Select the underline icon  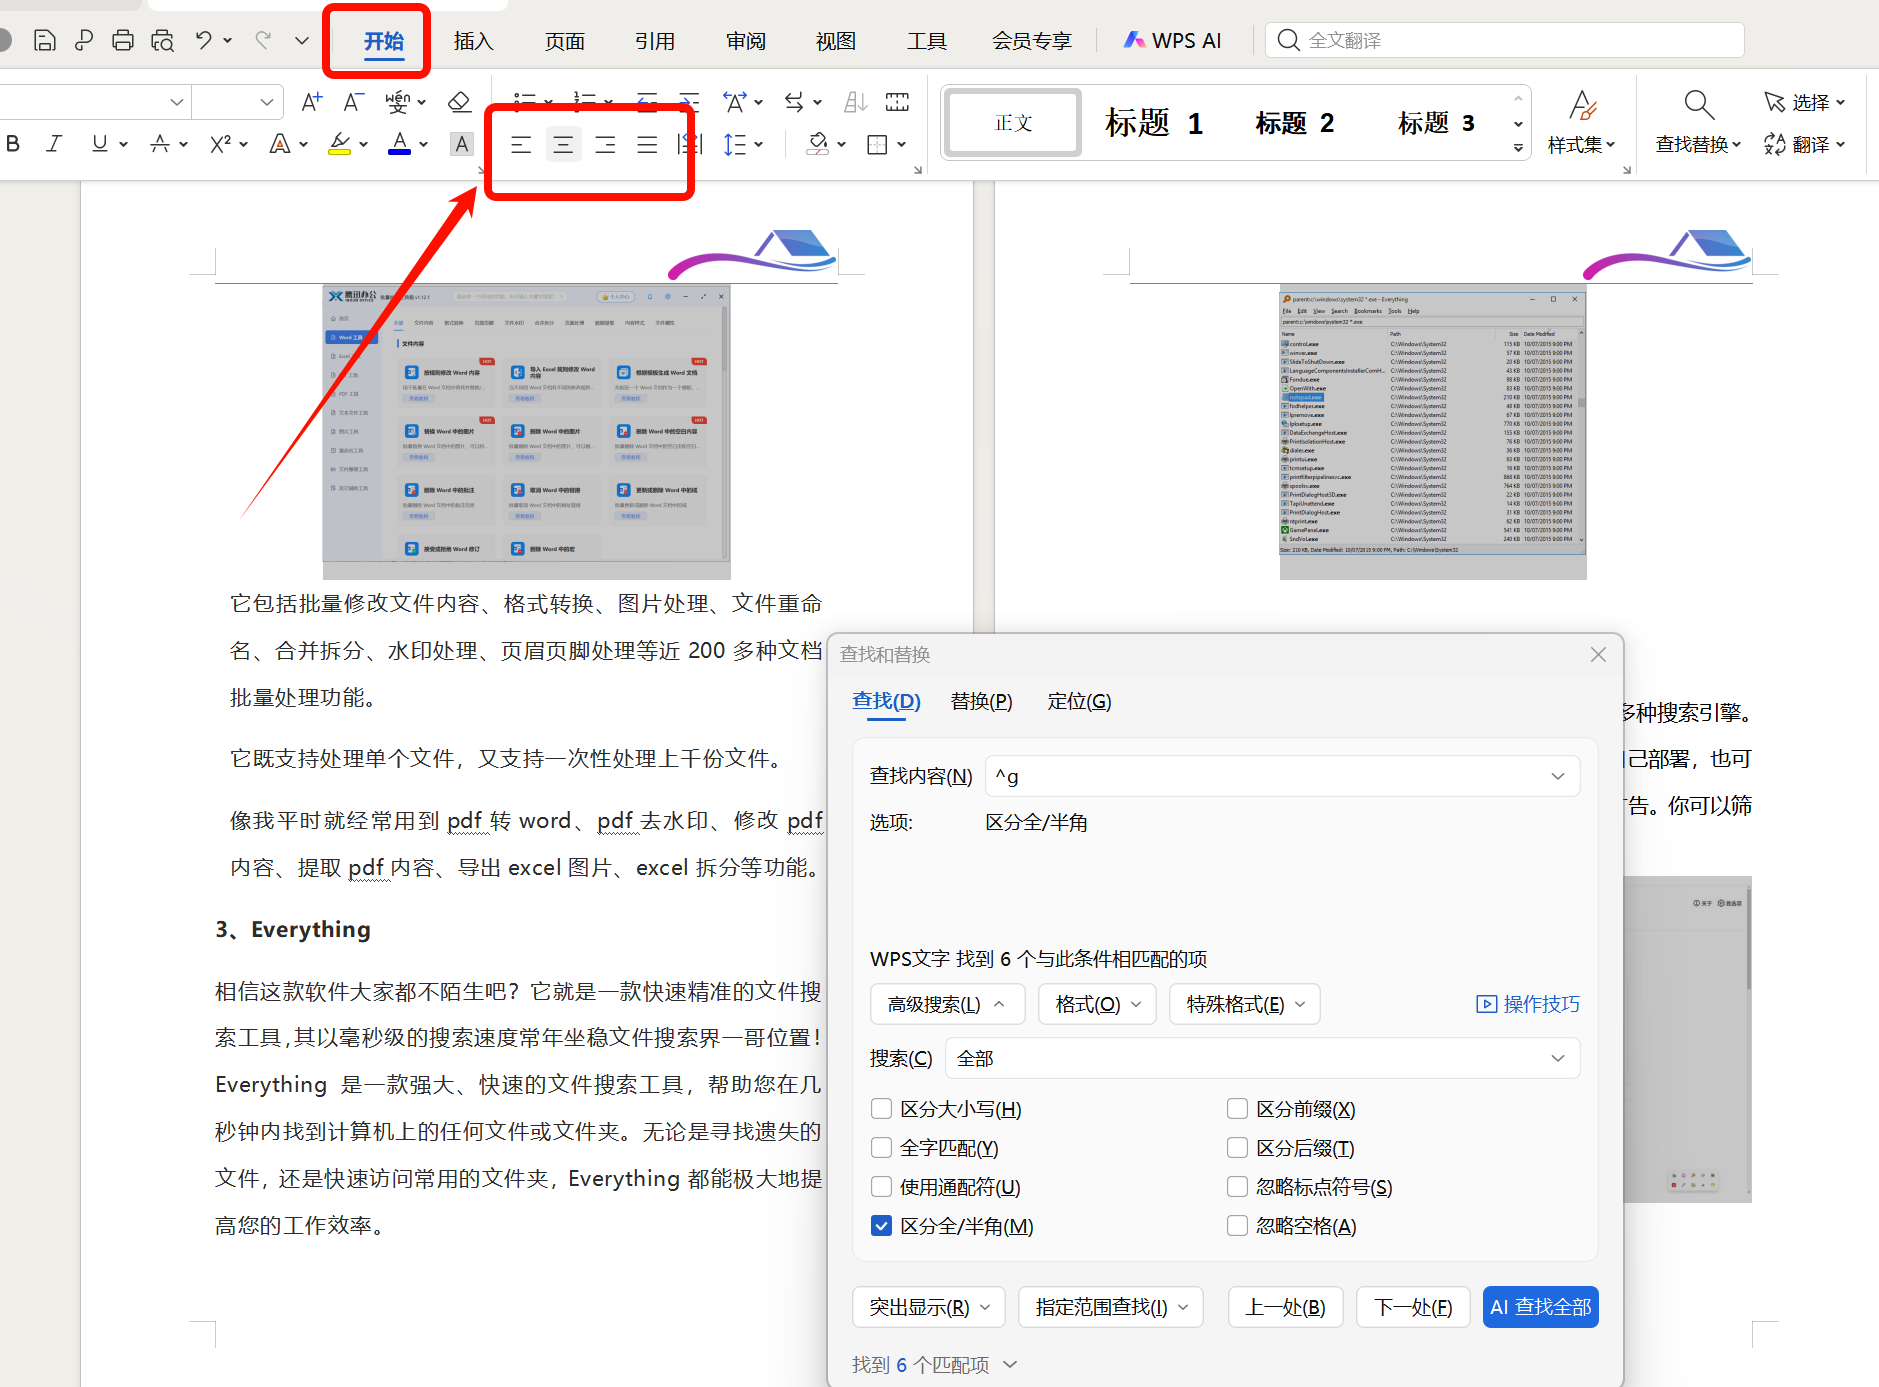coord(97,143)
